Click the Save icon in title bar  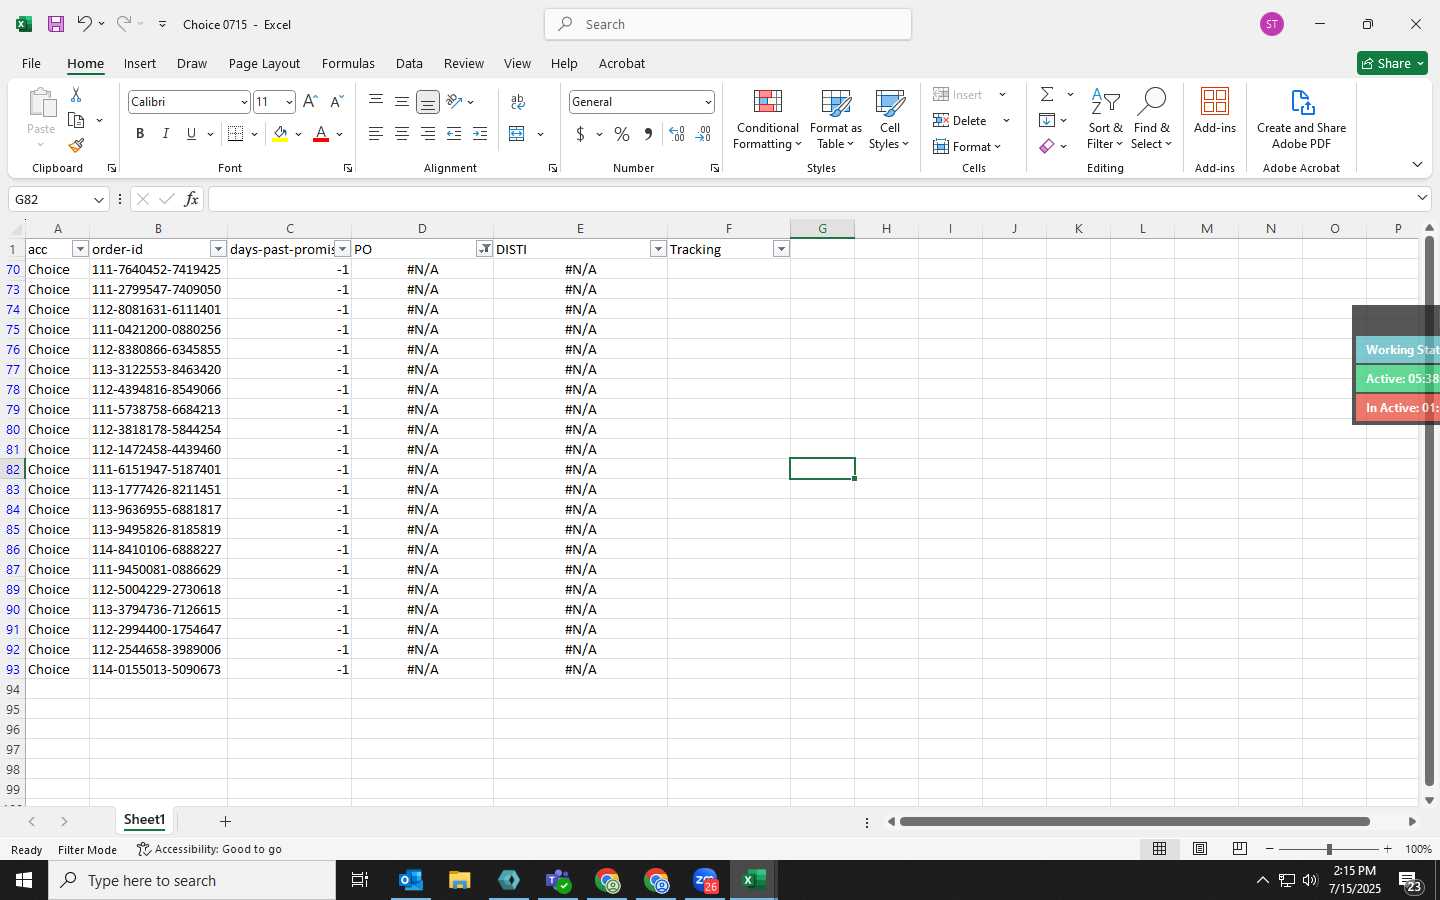56,24
